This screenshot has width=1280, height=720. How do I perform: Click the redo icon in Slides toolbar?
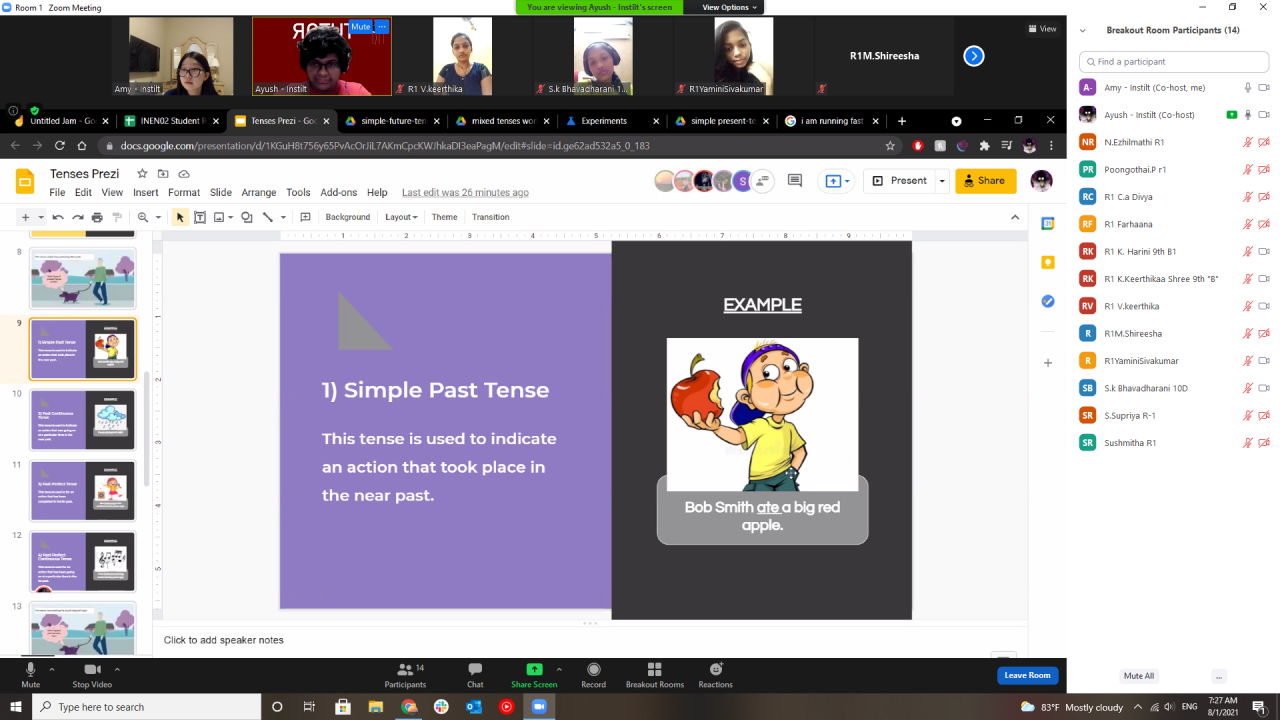pos(77,217)
